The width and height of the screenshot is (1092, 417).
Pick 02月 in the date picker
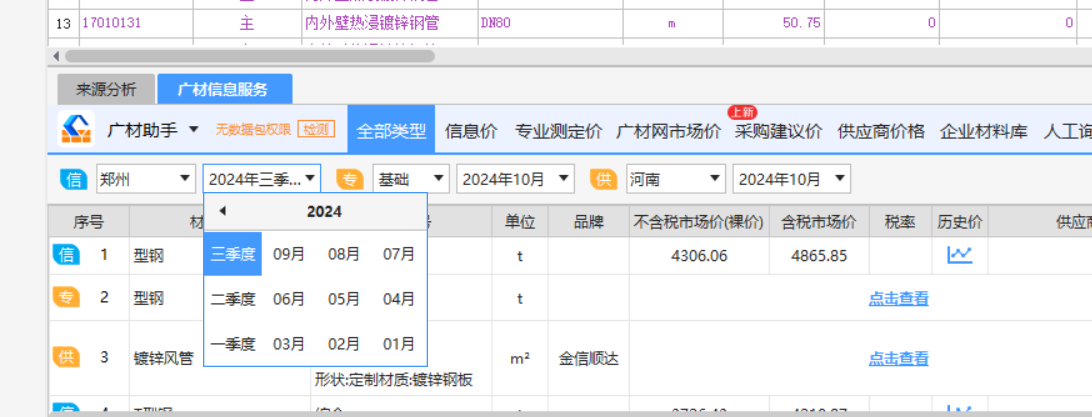tap(344, 343)
